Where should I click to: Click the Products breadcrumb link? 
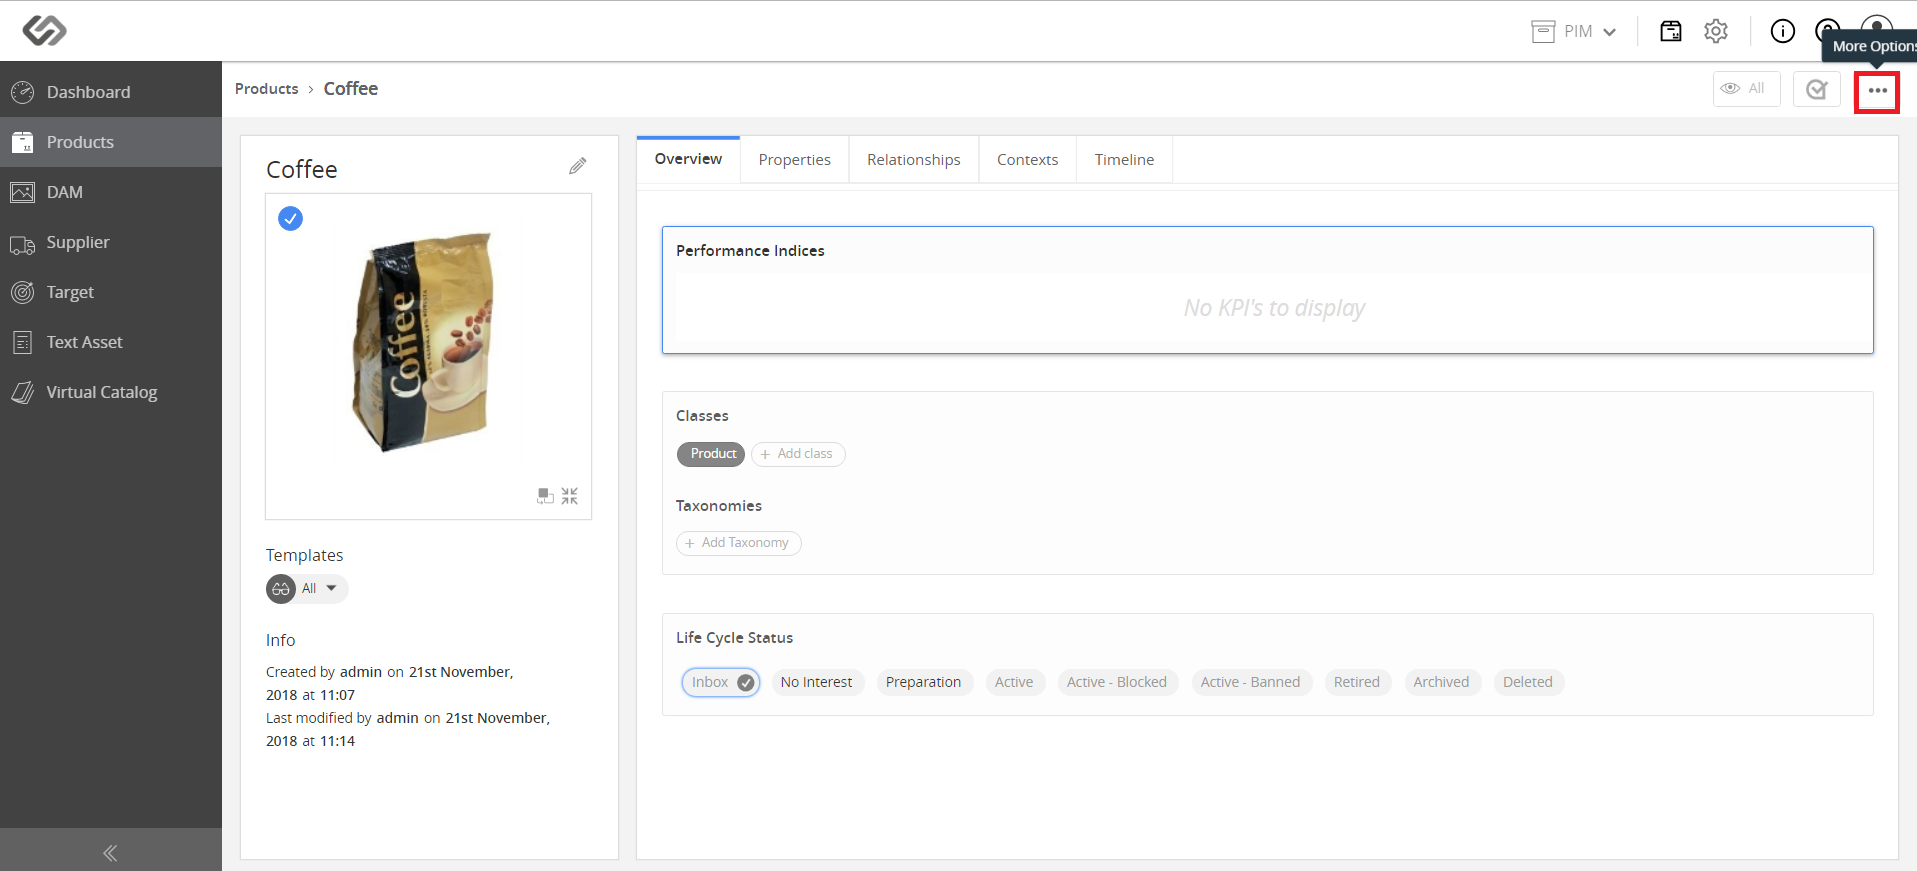[x=267, y=89]
